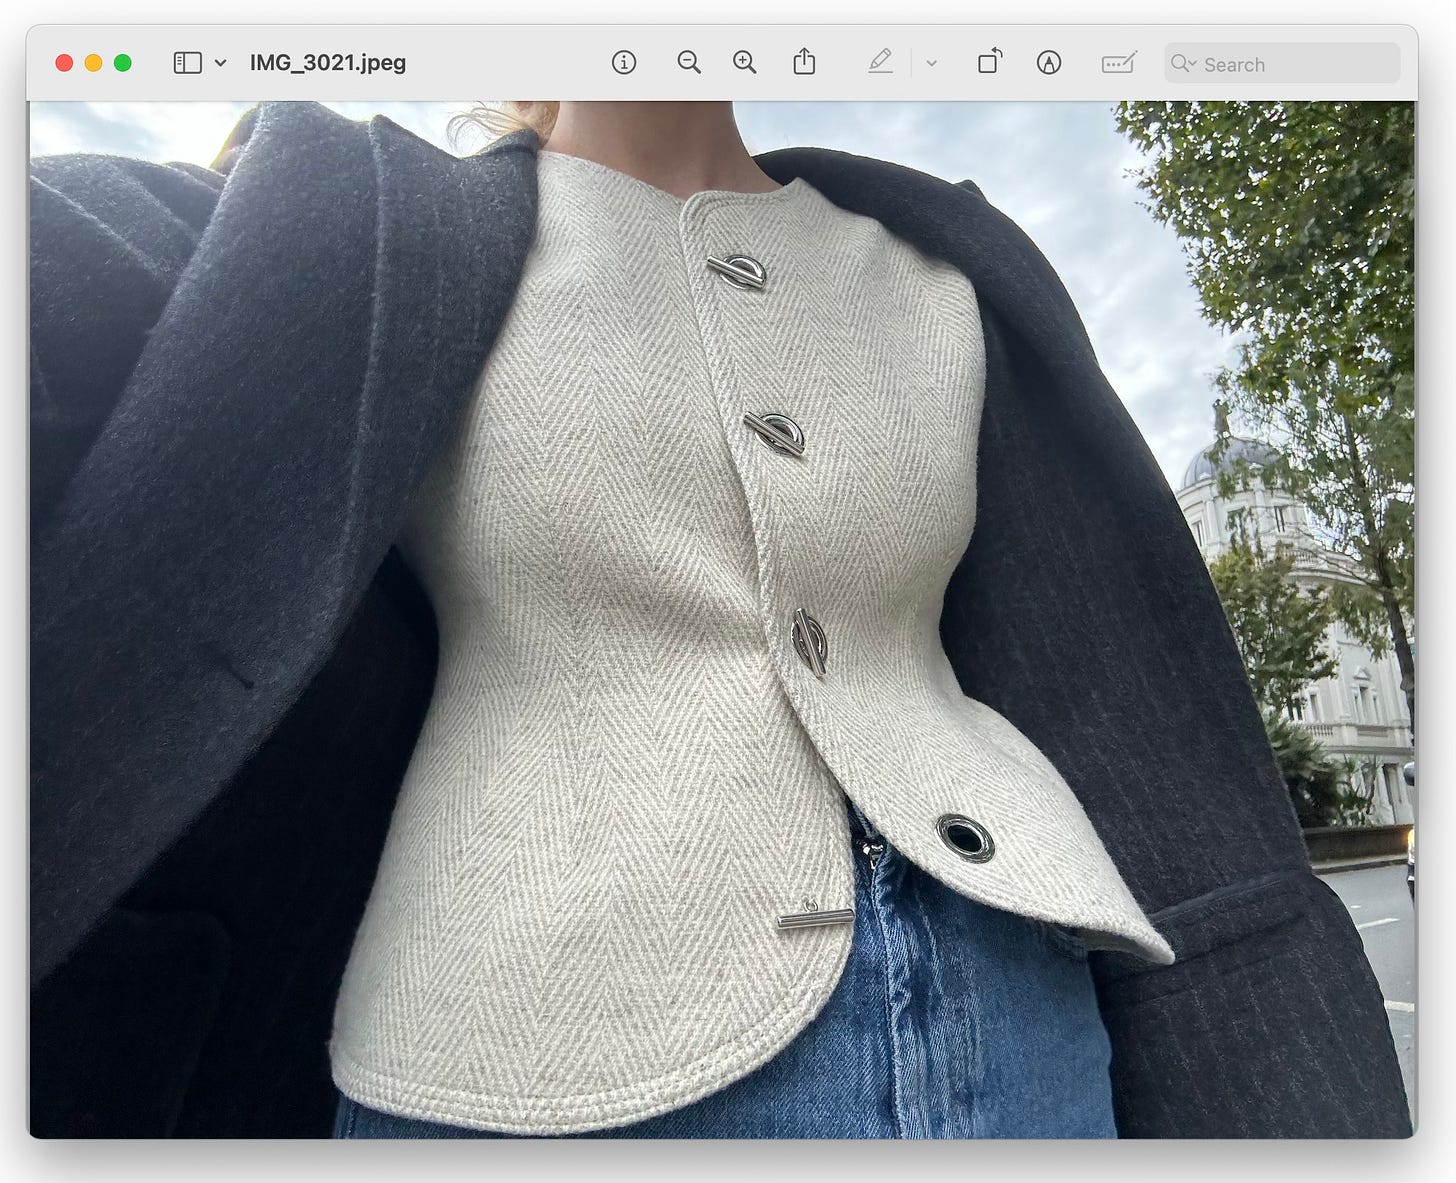
Task: Rotate the image left
Action: [990, 62]
